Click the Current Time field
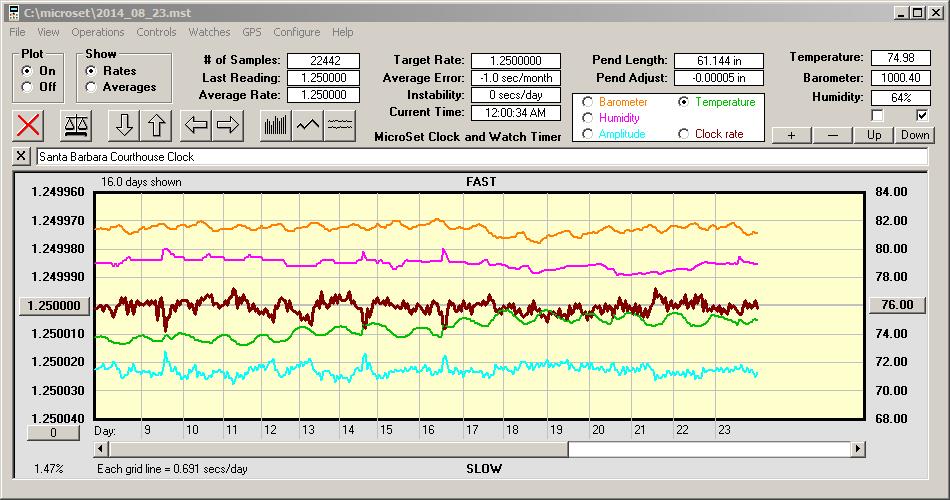 point(516,112)
